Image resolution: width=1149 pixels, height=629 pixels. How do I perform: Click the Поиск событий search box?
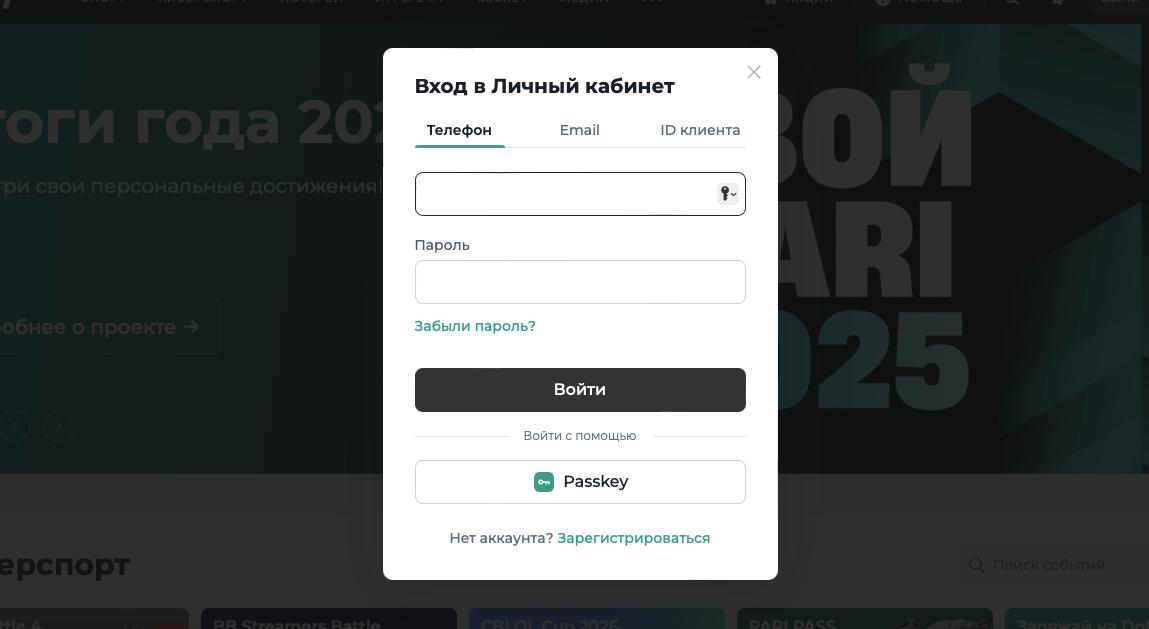(1050, 565)
